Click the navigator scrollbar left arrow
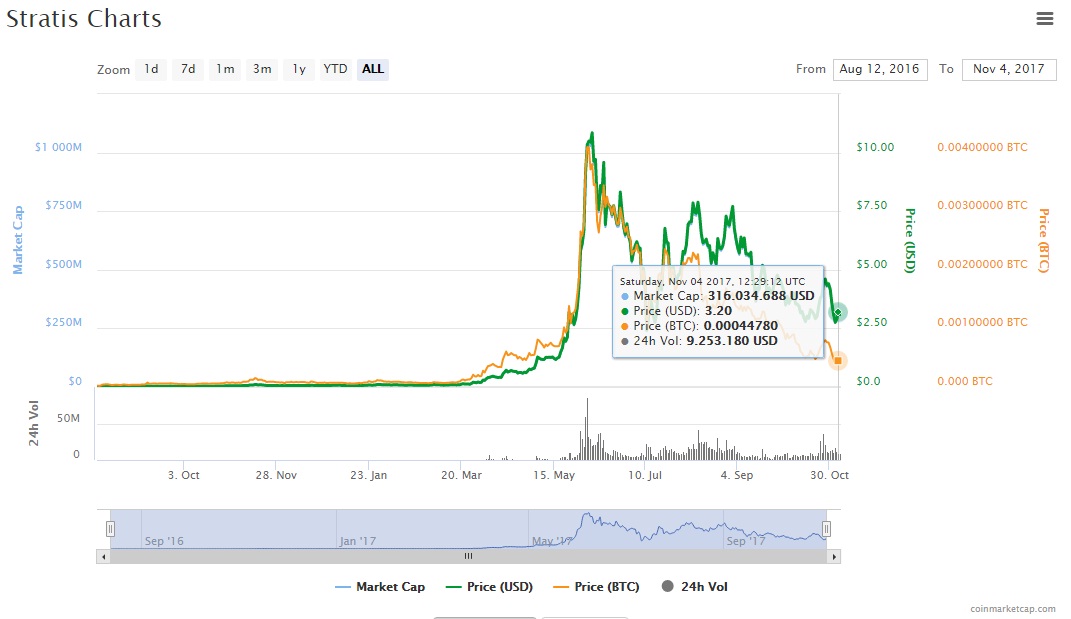This screenshot has height=619, width=1071. coord(103,557)
